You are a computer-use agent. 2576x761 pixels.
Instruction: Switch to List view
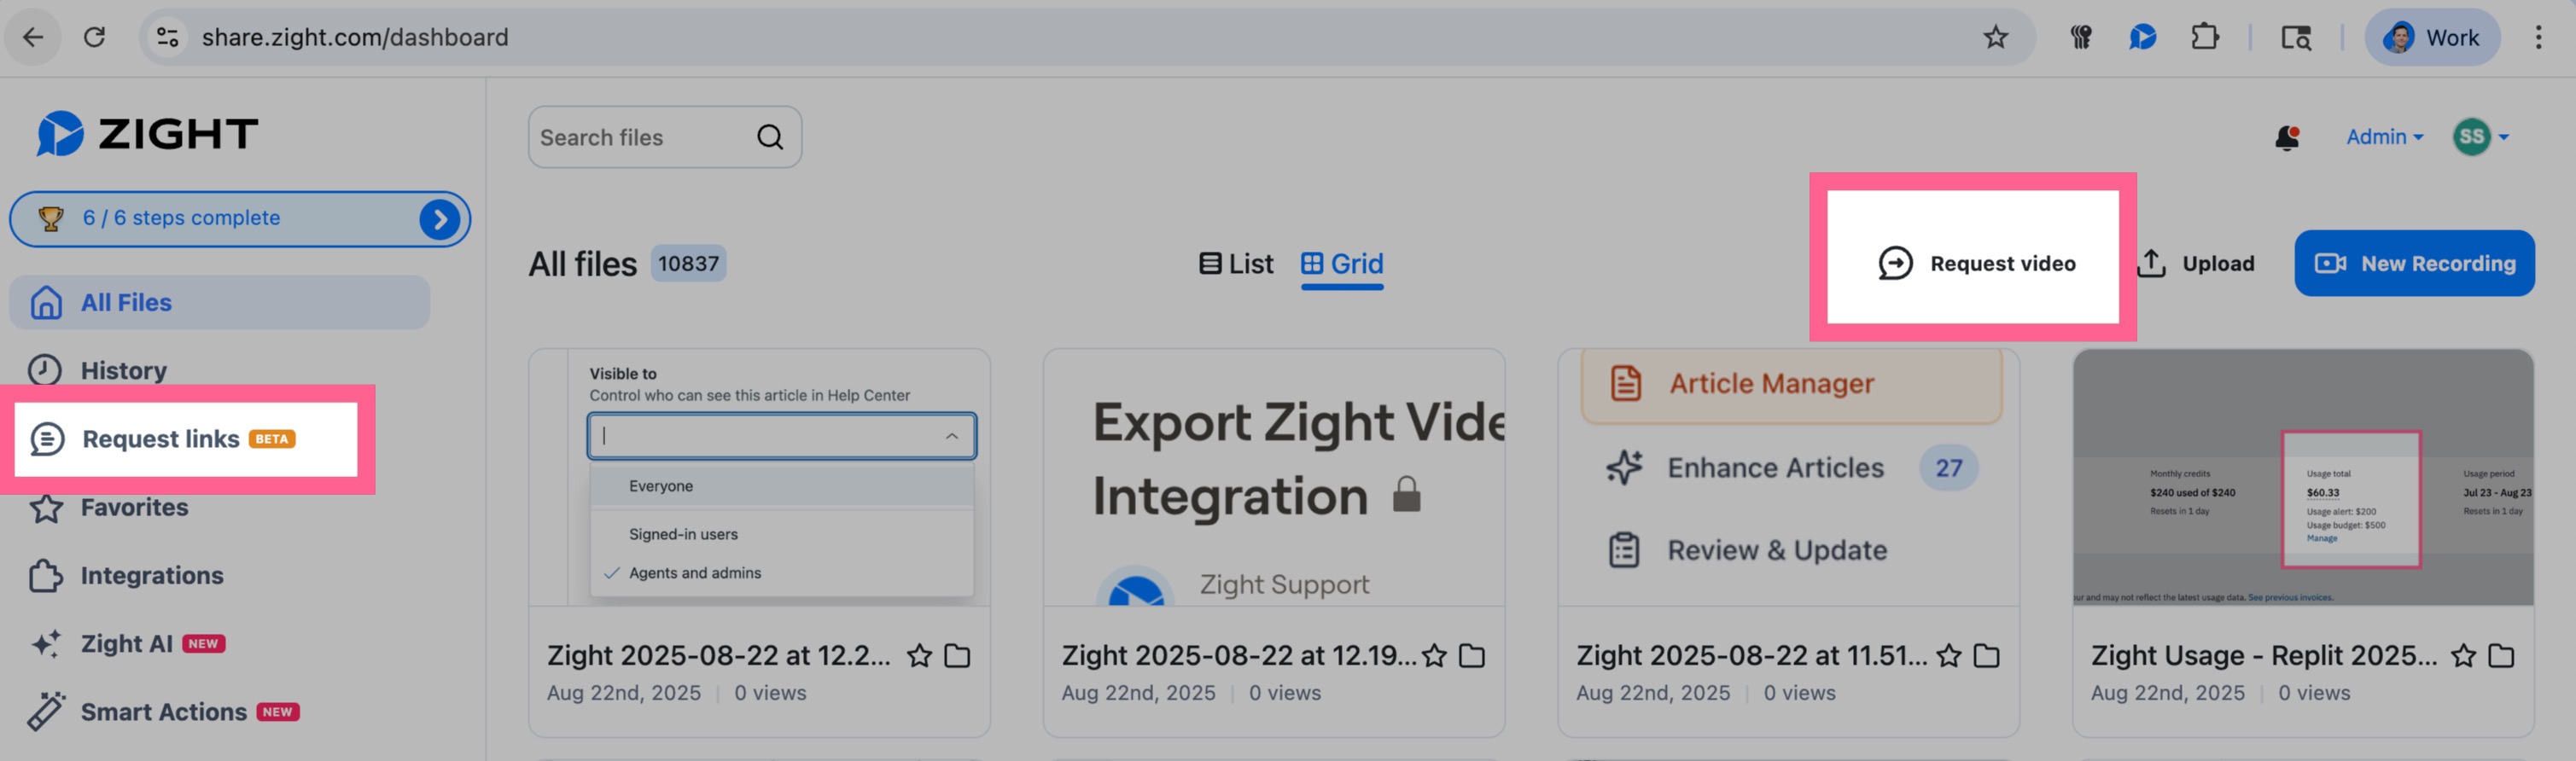click(x=1236, y=264)
